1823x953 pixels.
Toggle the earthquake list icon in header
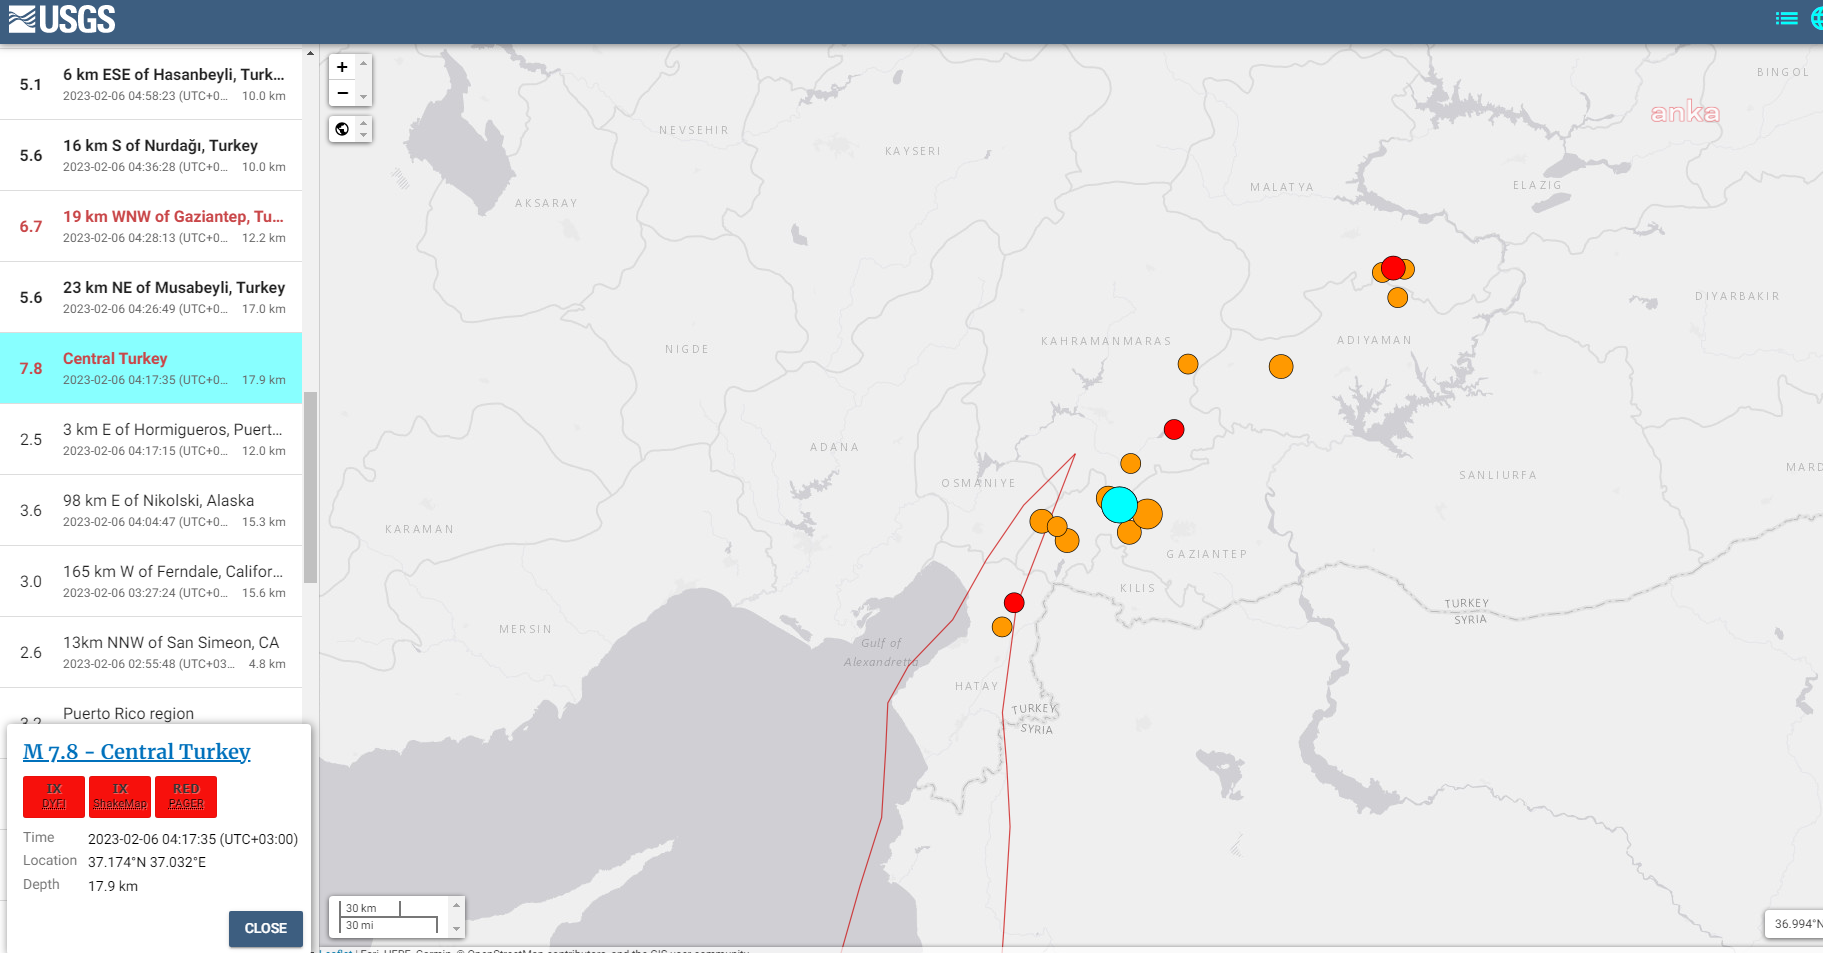pyautogui.click(x=1786, y=18)
